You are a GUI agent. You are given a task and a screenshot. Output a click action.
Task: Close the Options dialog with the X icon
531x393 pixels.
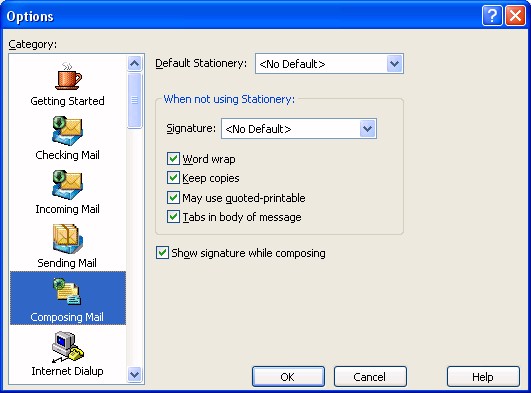coord(515,16)
